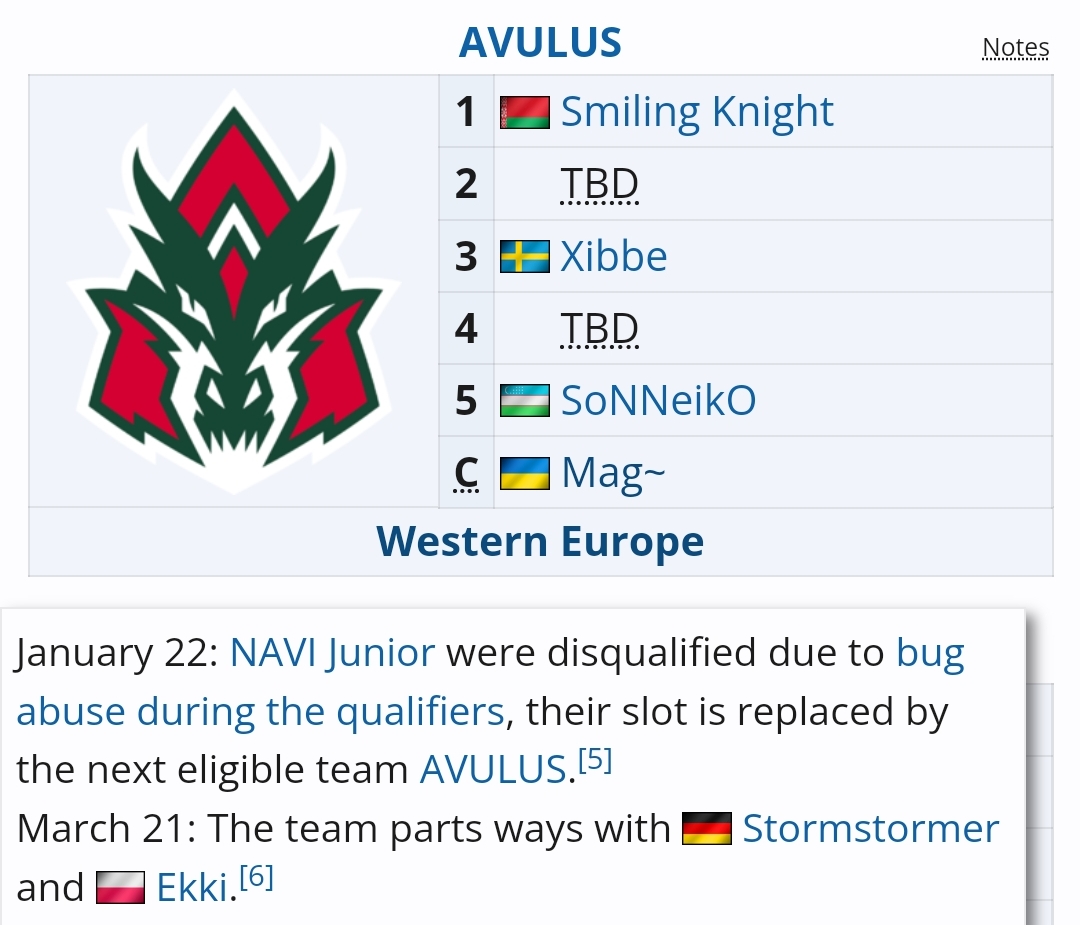This screenshot has height=925, width=1080.
Task: Open coach Mag~ profile link
Action: click(612, 472)
